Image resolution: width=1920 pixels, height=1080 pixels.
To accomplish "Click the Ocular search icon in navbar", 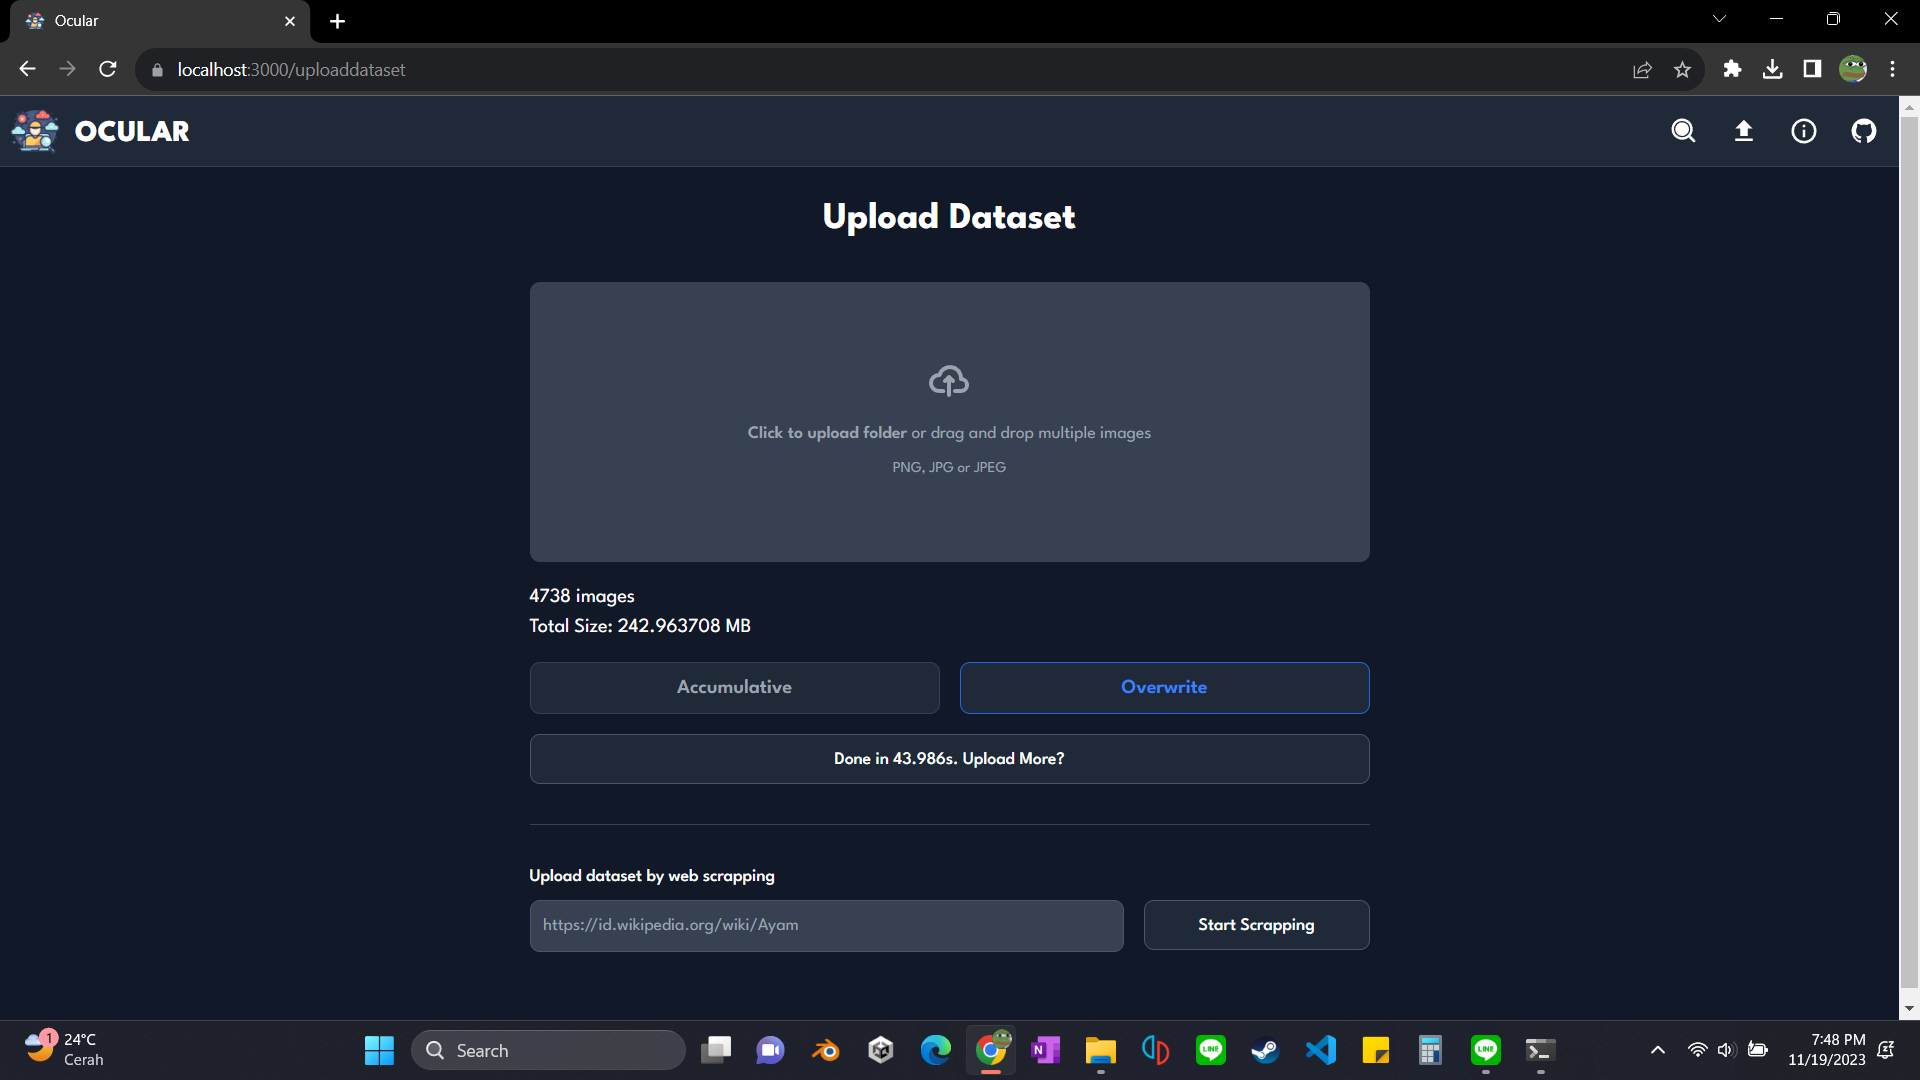I will (x=1684, y=131).
